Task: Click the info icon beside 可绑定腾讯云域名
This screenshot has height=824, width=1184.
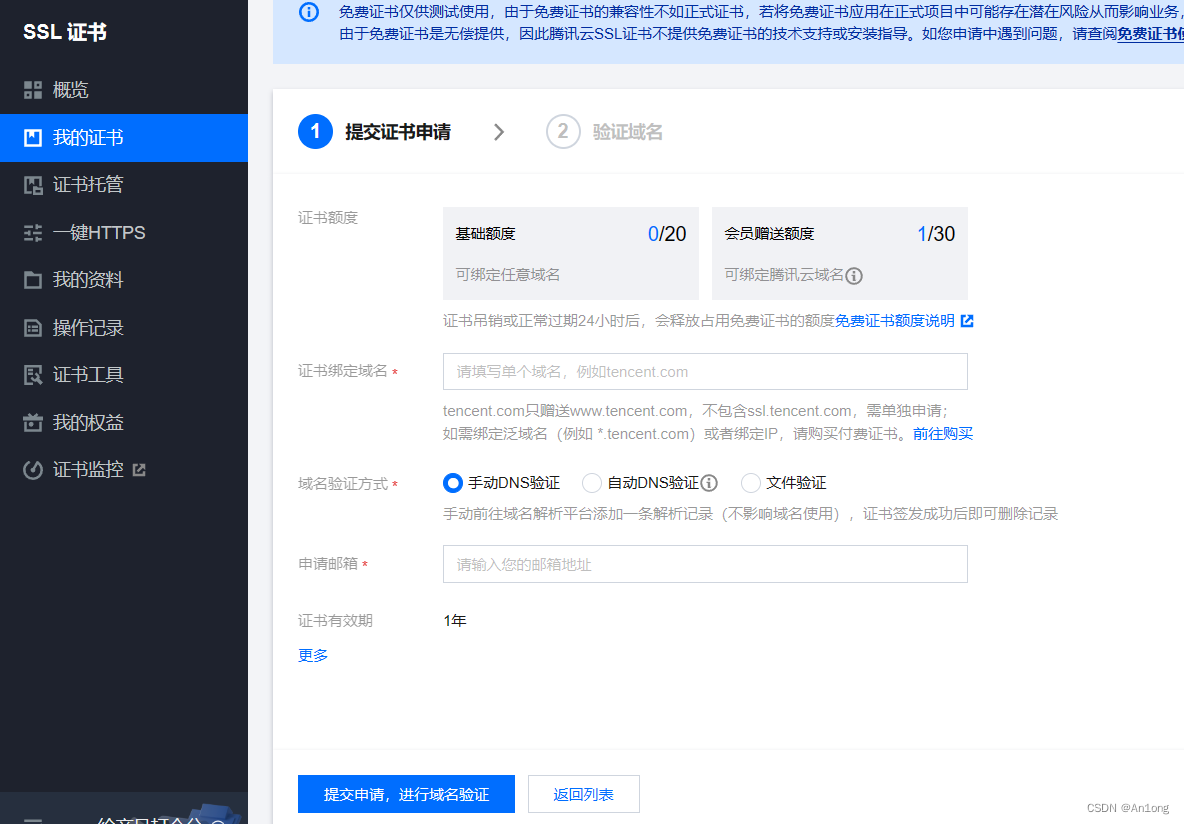Action: [853, 276]
